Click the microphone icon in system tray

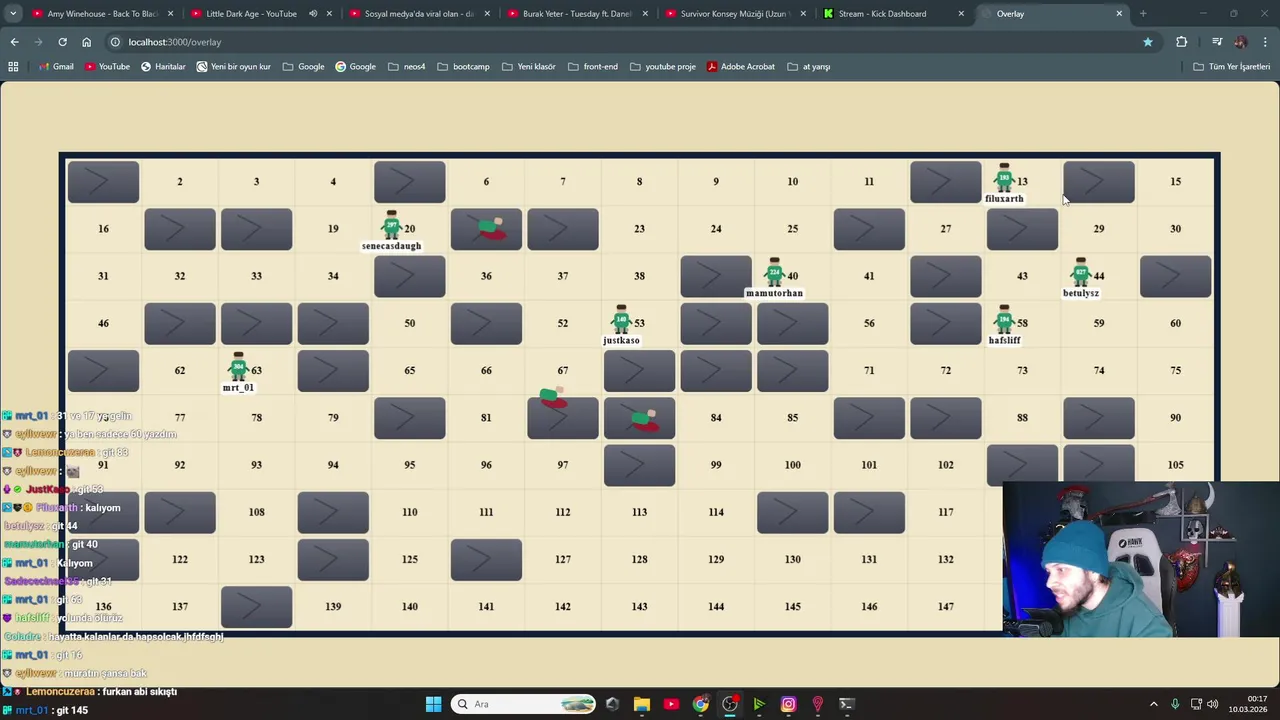(x=1175, y=704)
